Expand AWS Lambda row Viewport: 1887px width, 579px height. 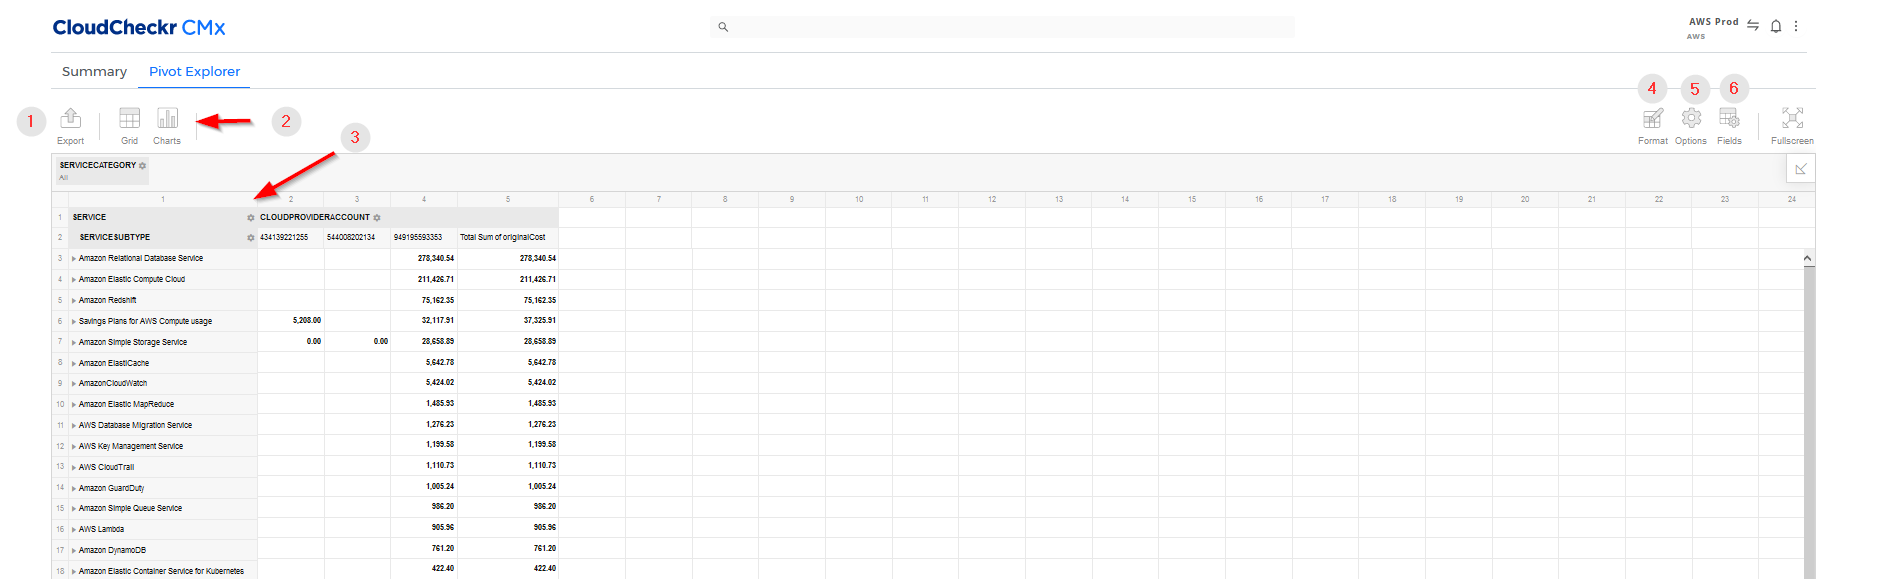(x=74, y=529)
